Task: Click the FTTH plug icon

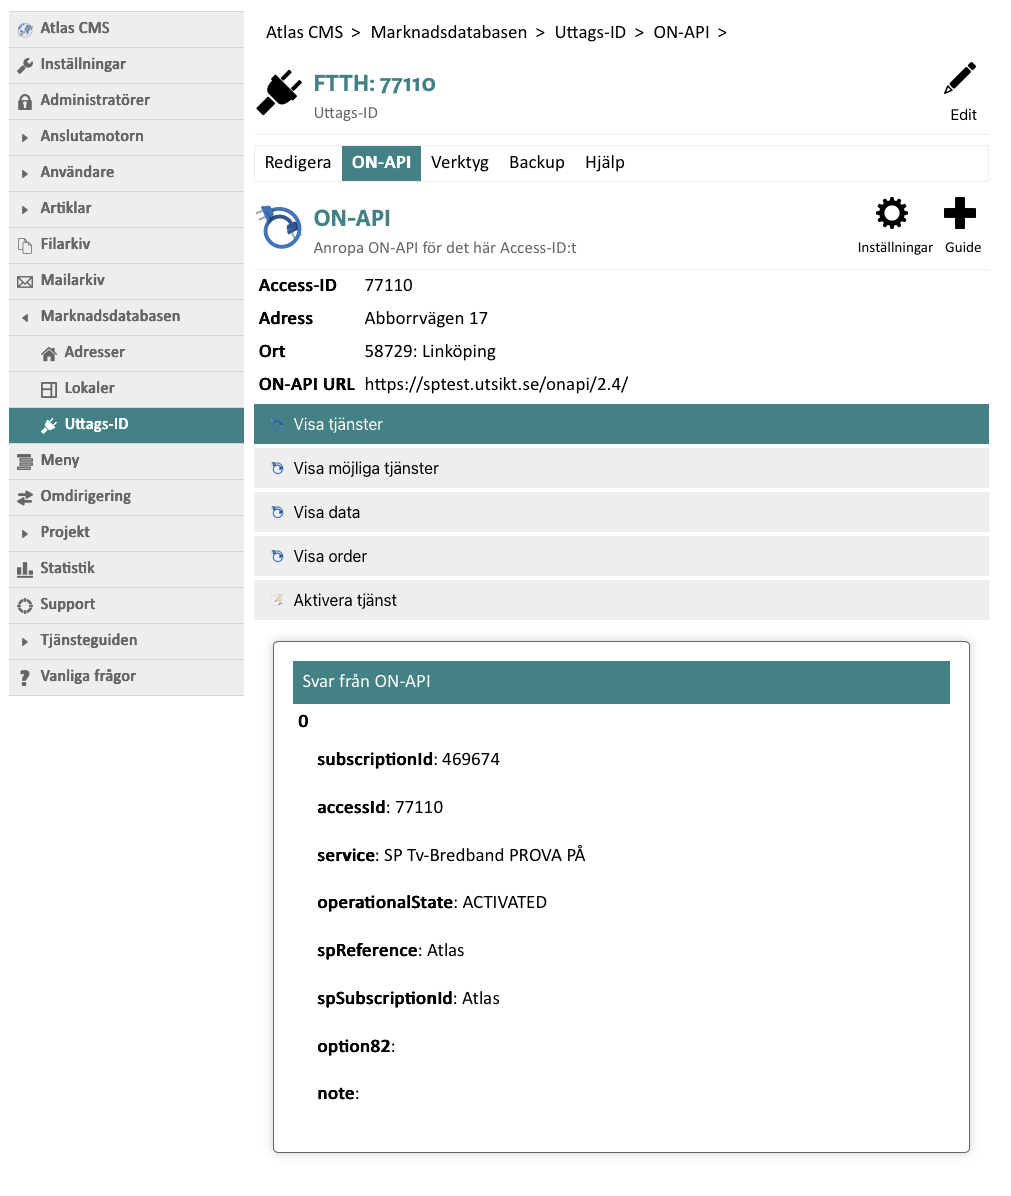Action: (x=280, y=93)
